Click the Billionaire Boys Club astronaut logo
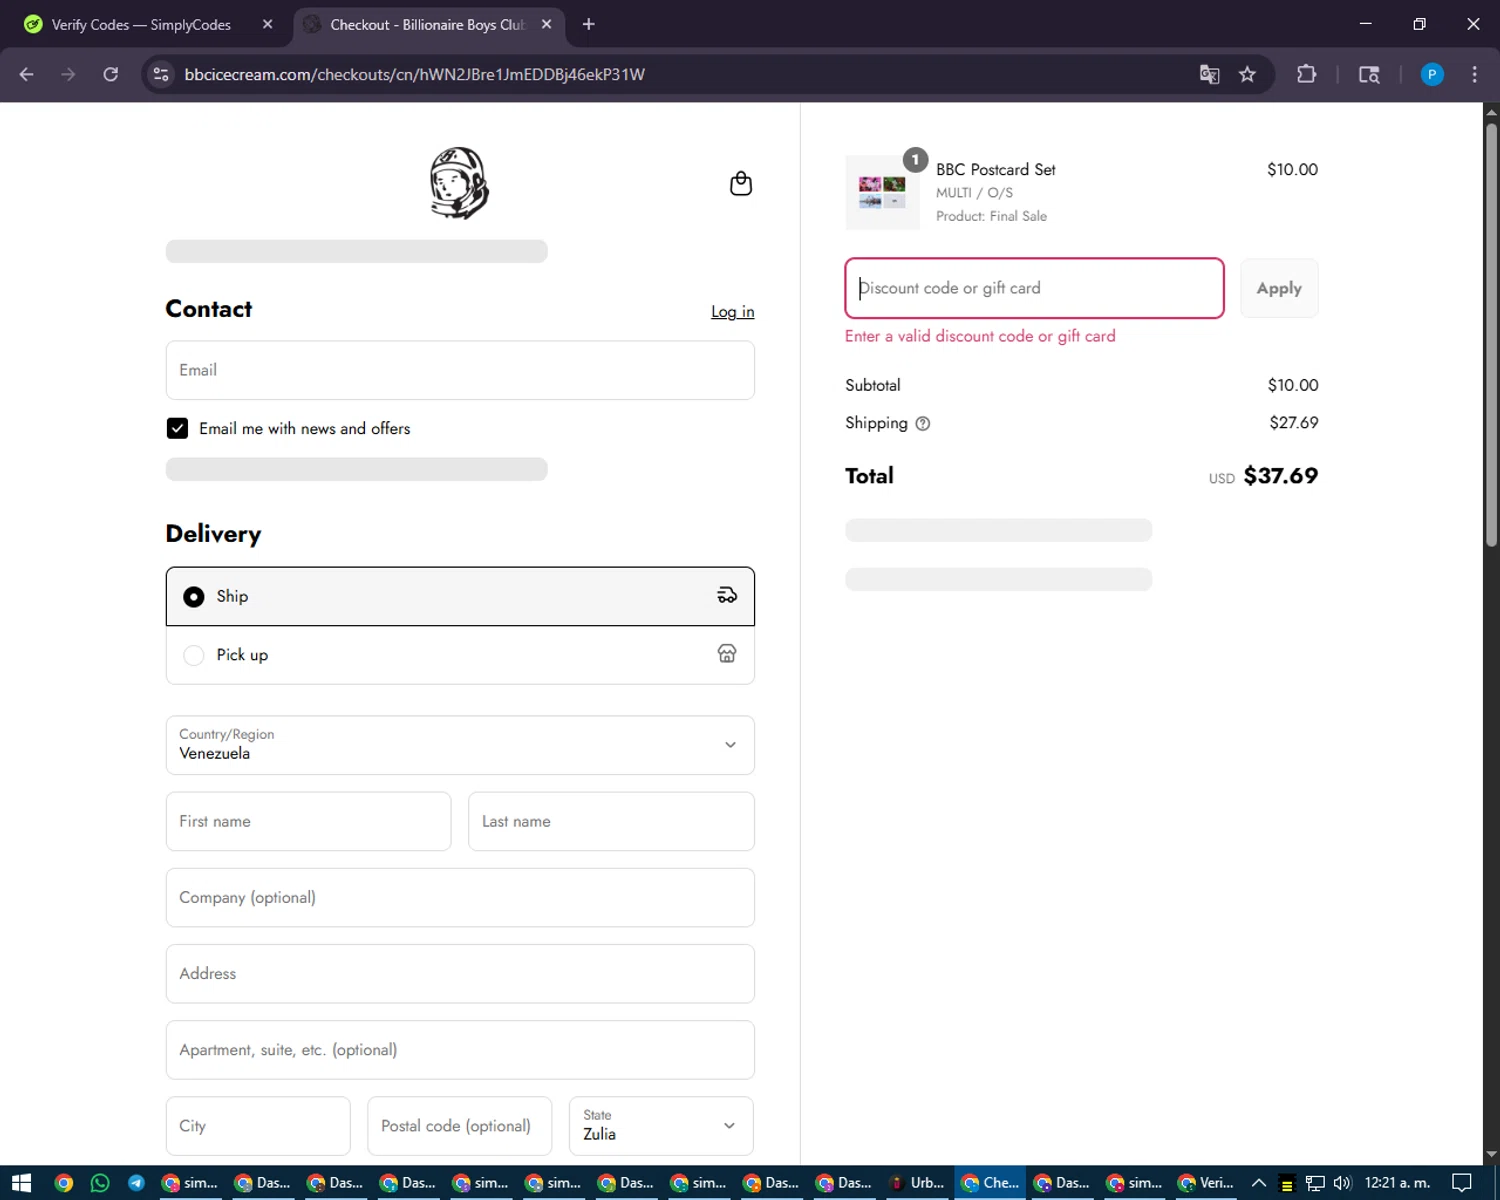 pos(459,183)
